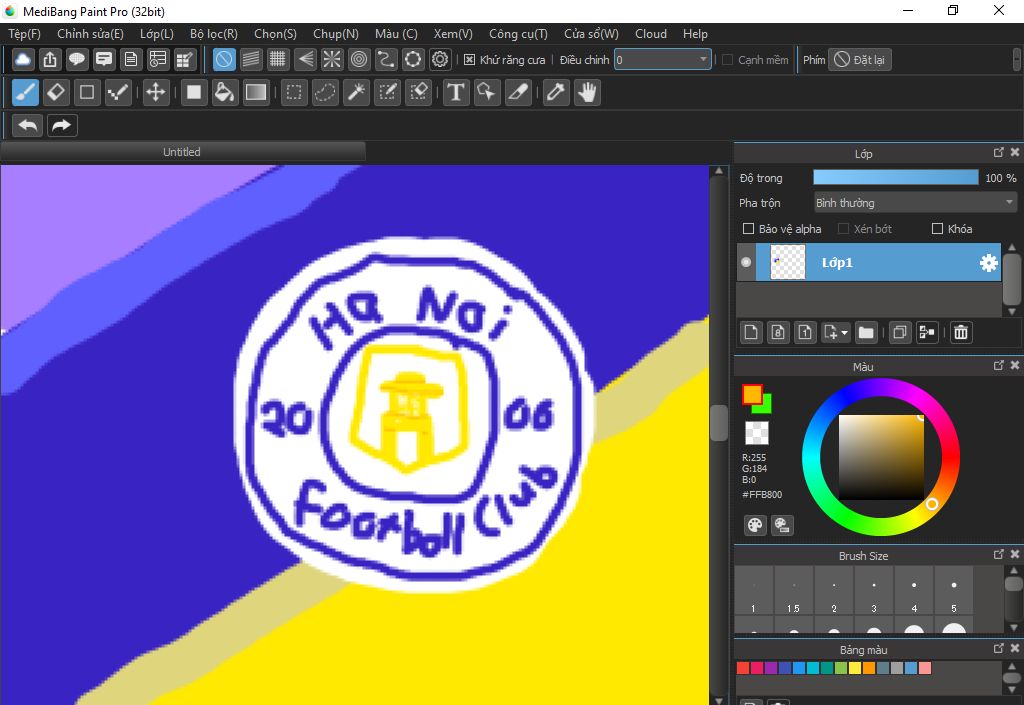The height and width of the screenshot is (705, 1024).
Task: Choose brush size 1.5
Action: 793,591
